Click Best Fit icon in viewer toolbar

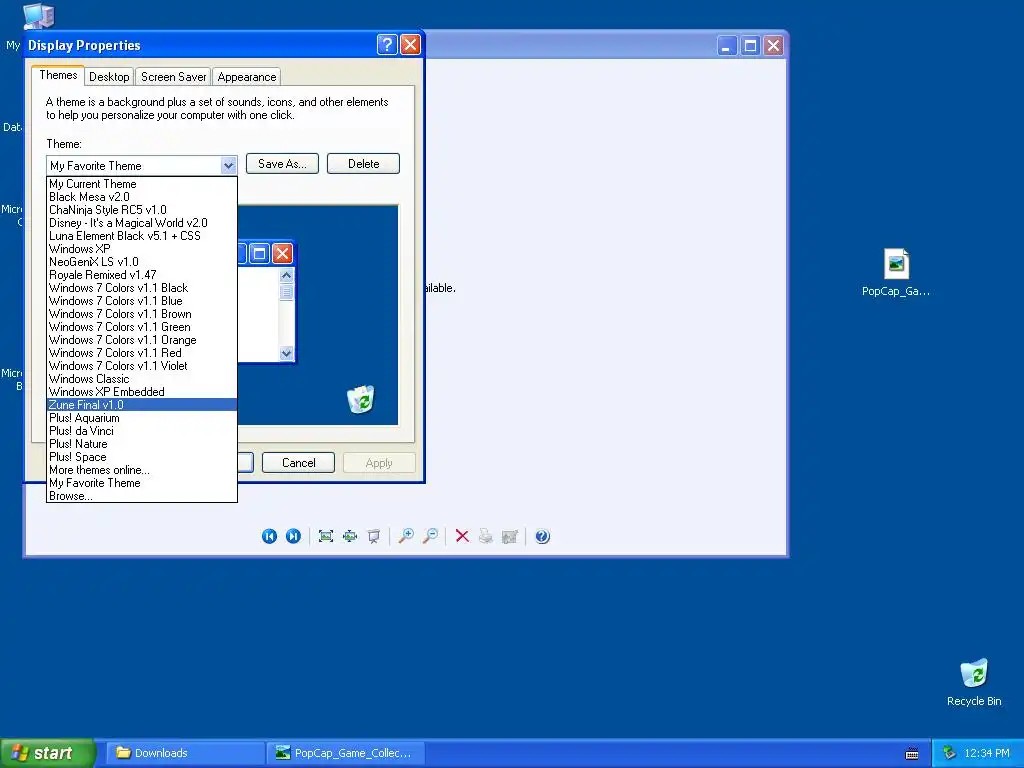326,536
